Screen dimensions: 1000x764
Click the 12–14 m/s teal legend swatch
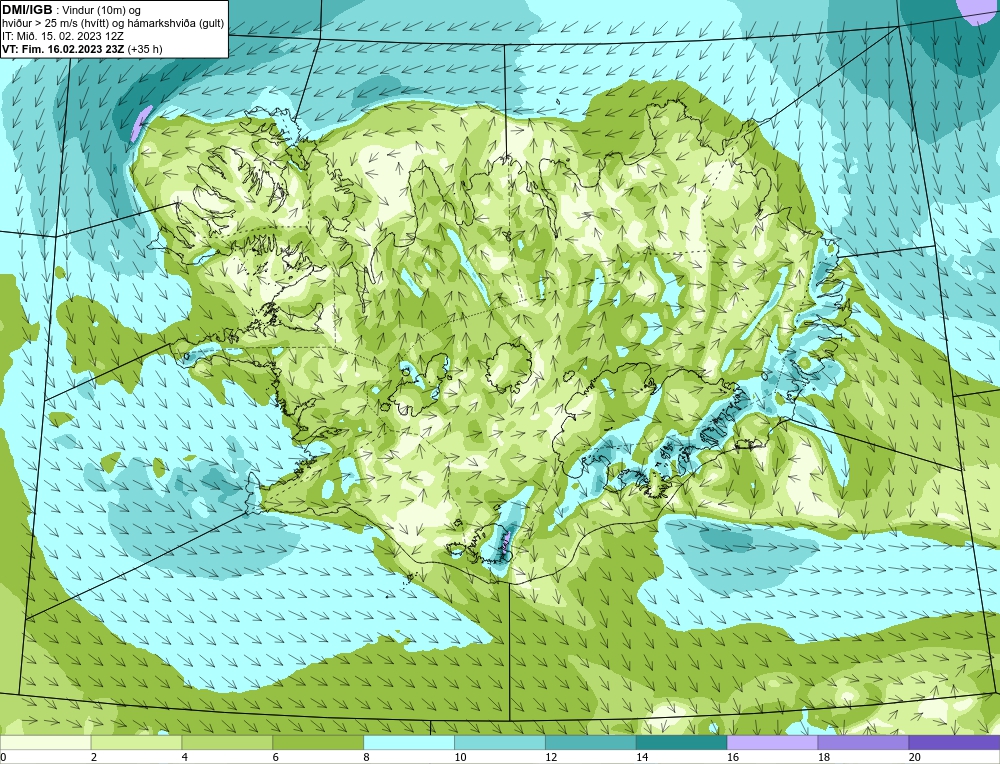click(x=591, y=742)
